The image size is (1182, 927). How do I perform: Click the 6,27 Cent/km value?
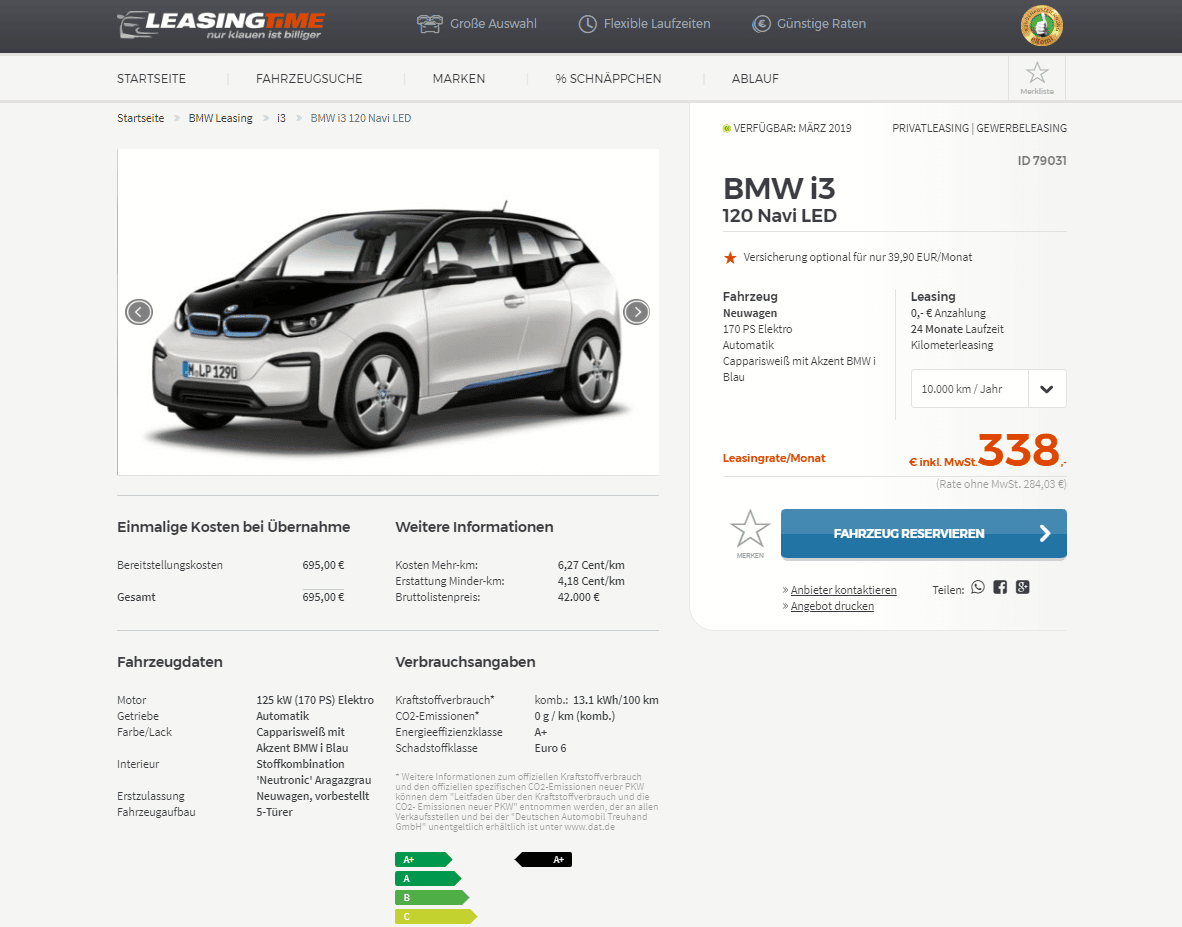[591, 565]
